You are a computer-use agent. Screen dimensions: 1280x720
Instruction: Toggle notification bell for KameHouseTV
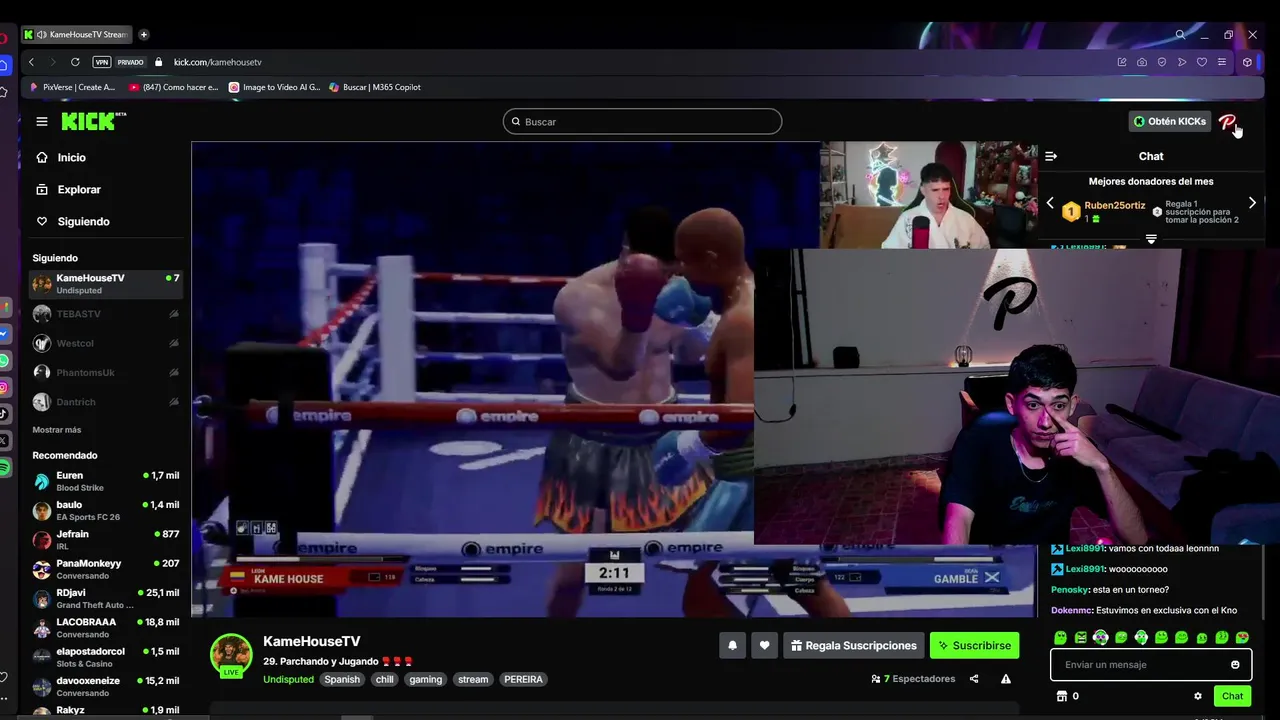click(732, 645)
